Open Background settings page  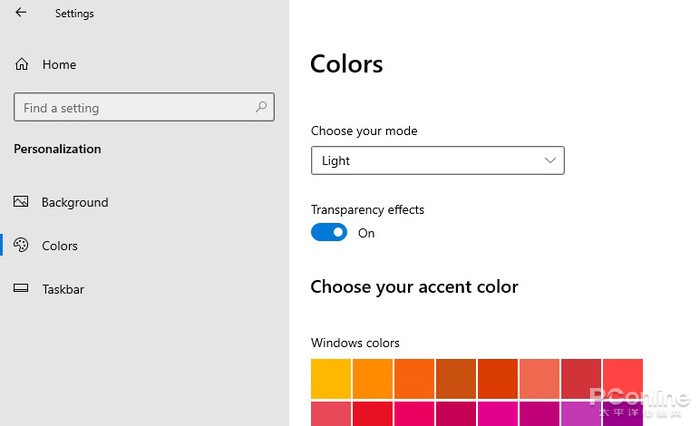[x=74, y=202]
